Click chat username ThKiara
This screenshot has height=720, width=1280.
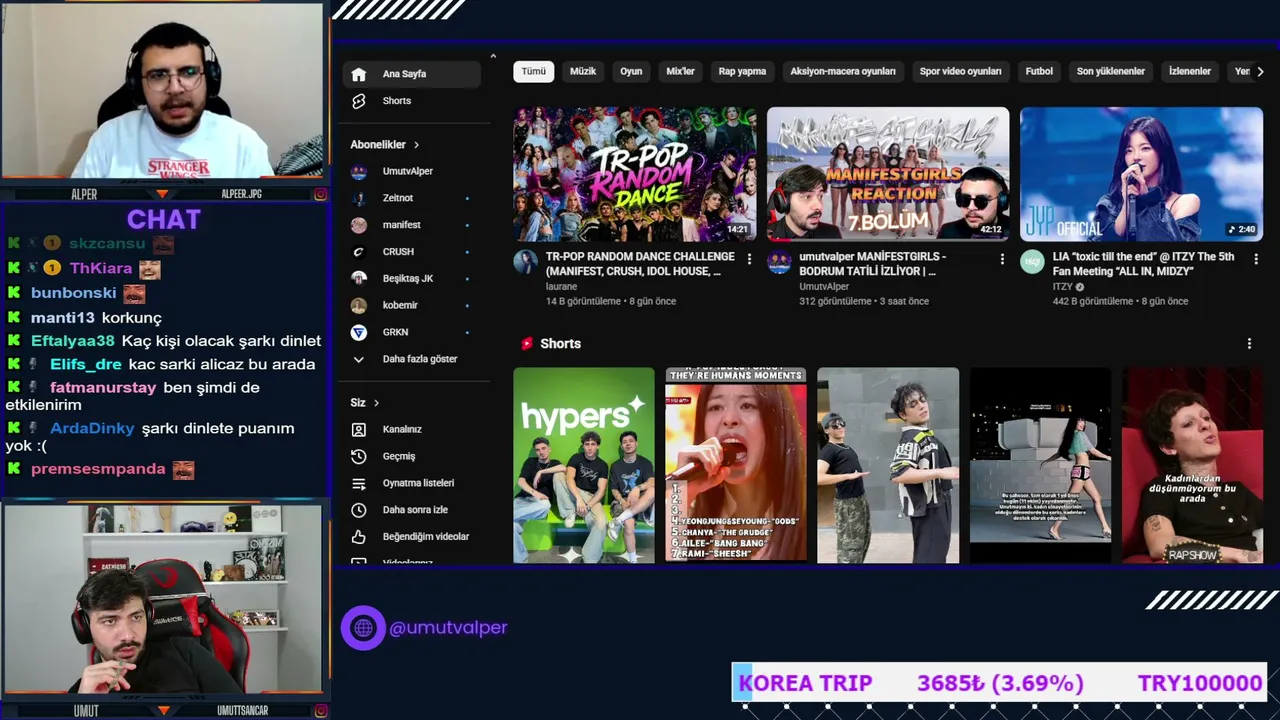(101, 269)
